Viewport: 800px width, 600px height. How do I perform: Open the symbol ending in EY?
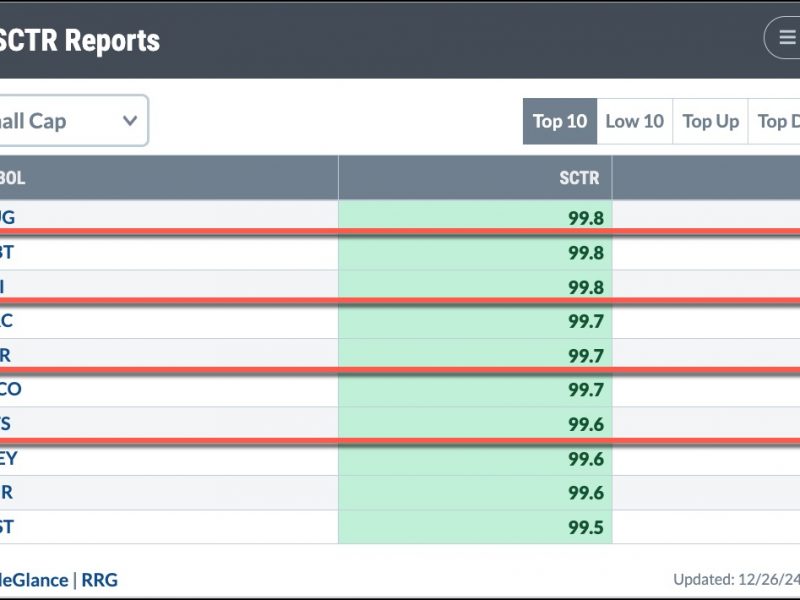pos(9,458)
